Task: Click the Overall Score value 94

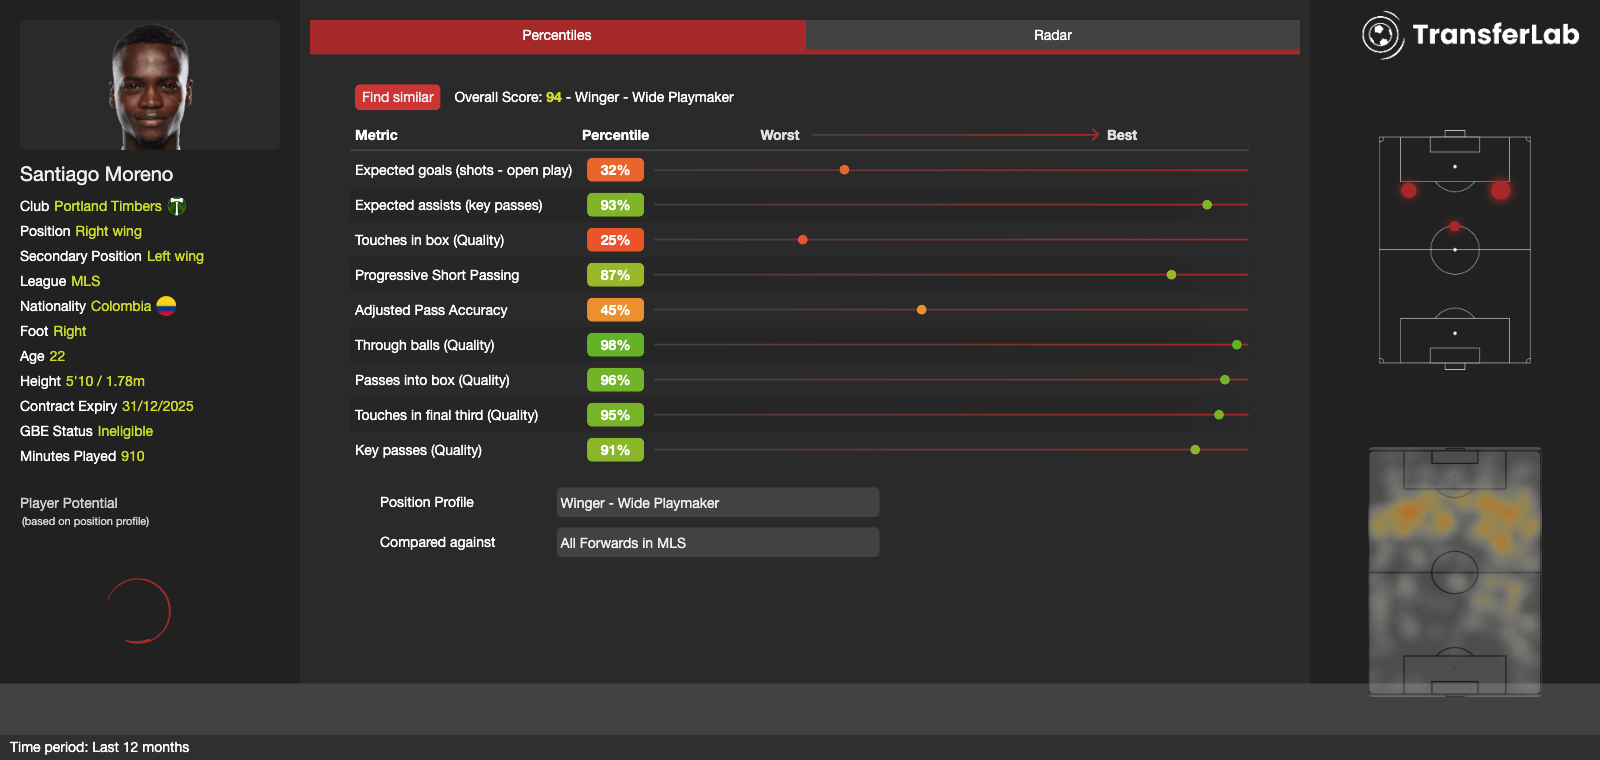Action: point(554,97)
